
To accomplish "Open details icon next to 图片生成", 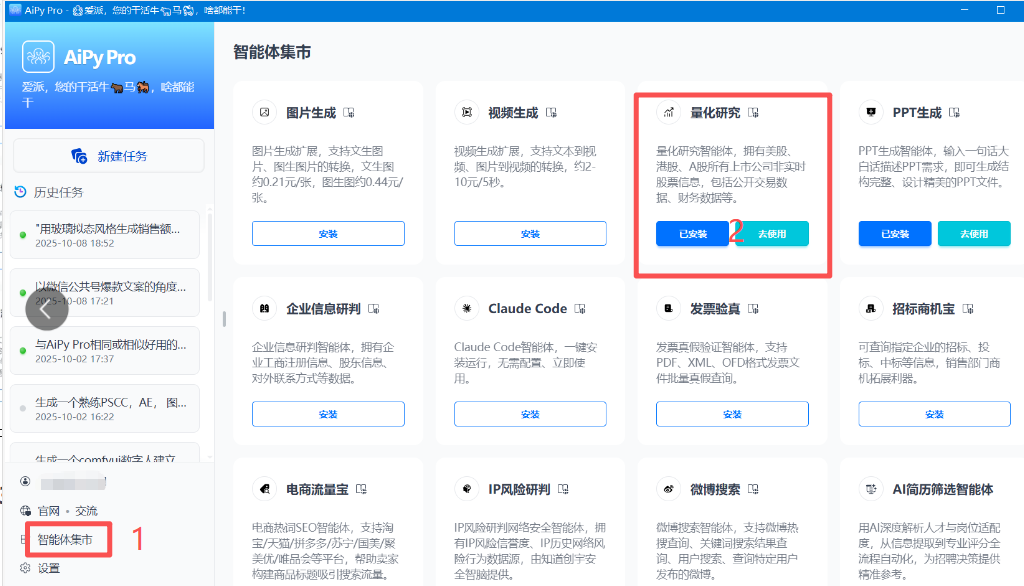I will click(x=349, y=113).
